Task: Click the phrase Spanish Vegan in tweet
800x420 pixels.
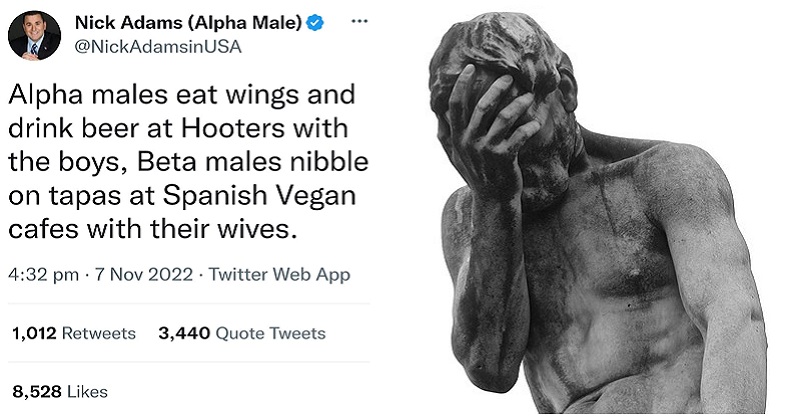Action: (259, 196)
